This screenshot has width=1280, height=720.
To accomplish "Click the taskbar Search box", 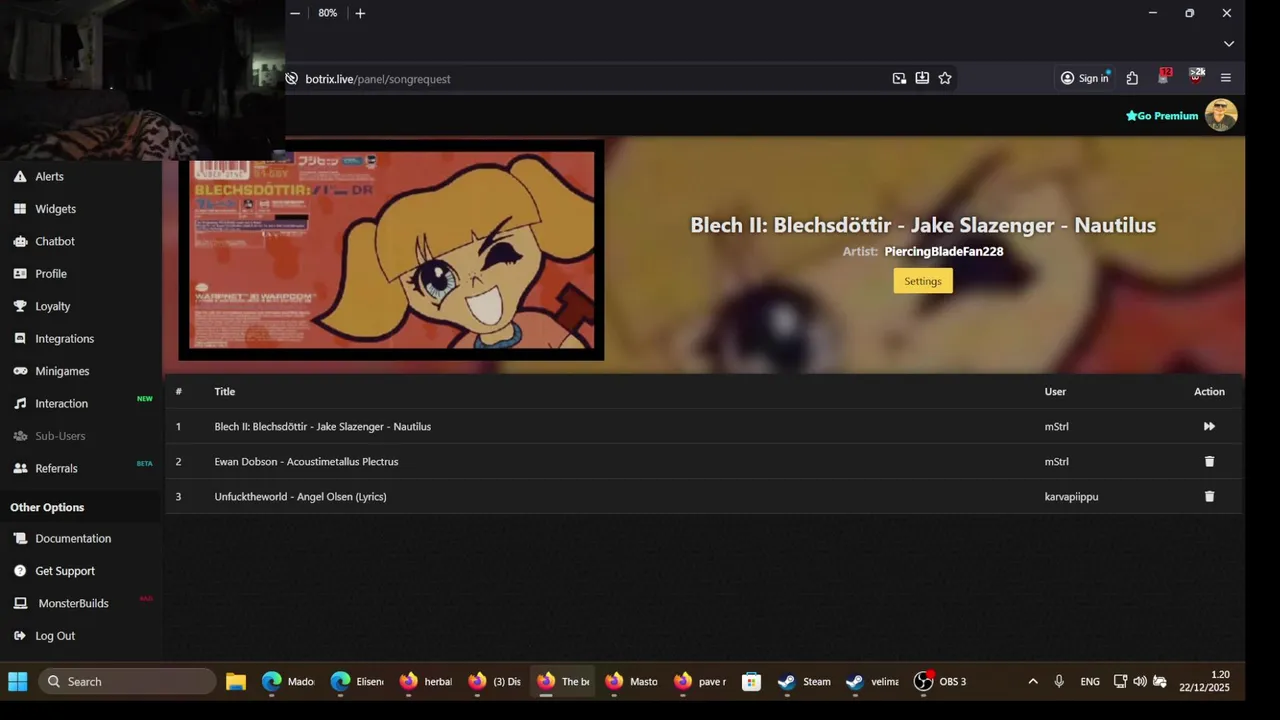I will pos(127,682).
